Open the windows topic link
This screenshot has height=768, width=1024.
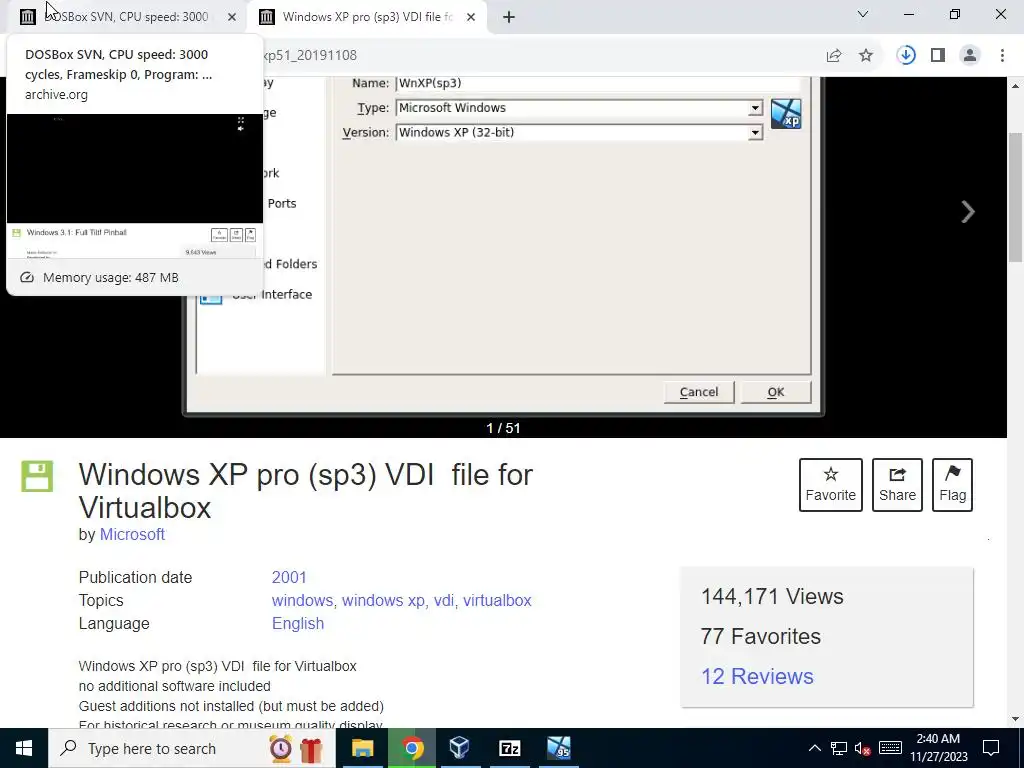click(302, 600)
